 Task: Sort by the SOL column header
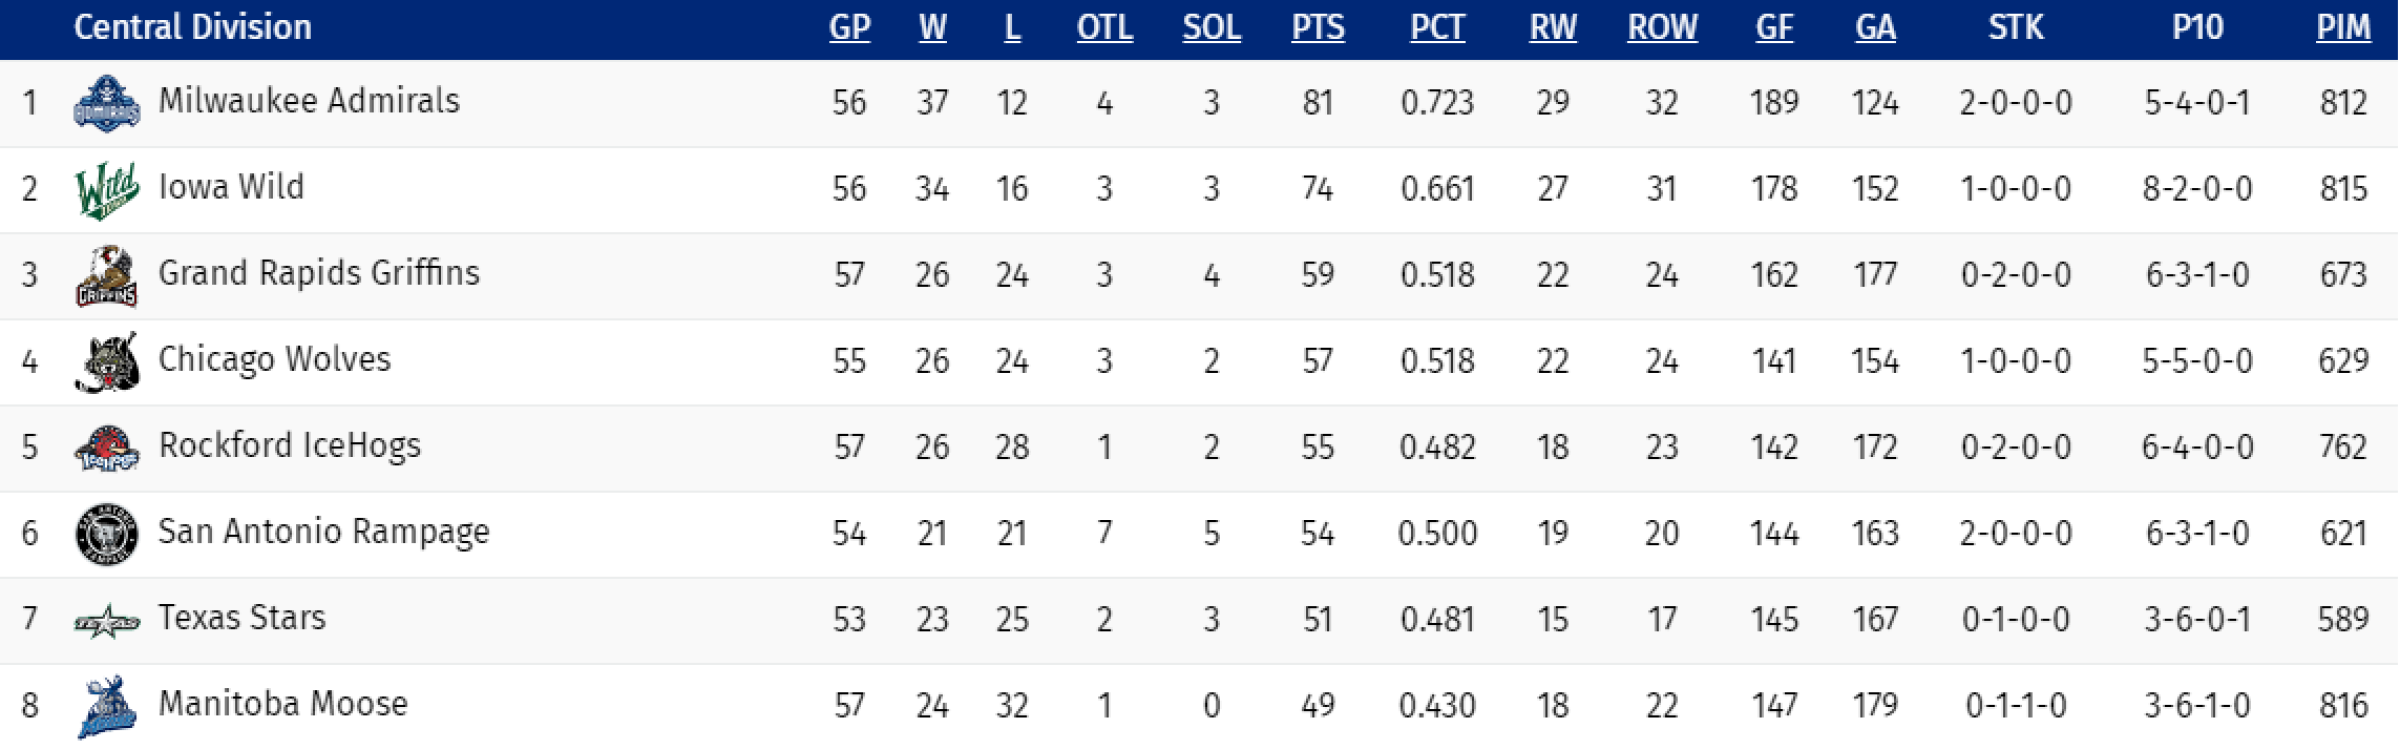(x=1212, y=27)
